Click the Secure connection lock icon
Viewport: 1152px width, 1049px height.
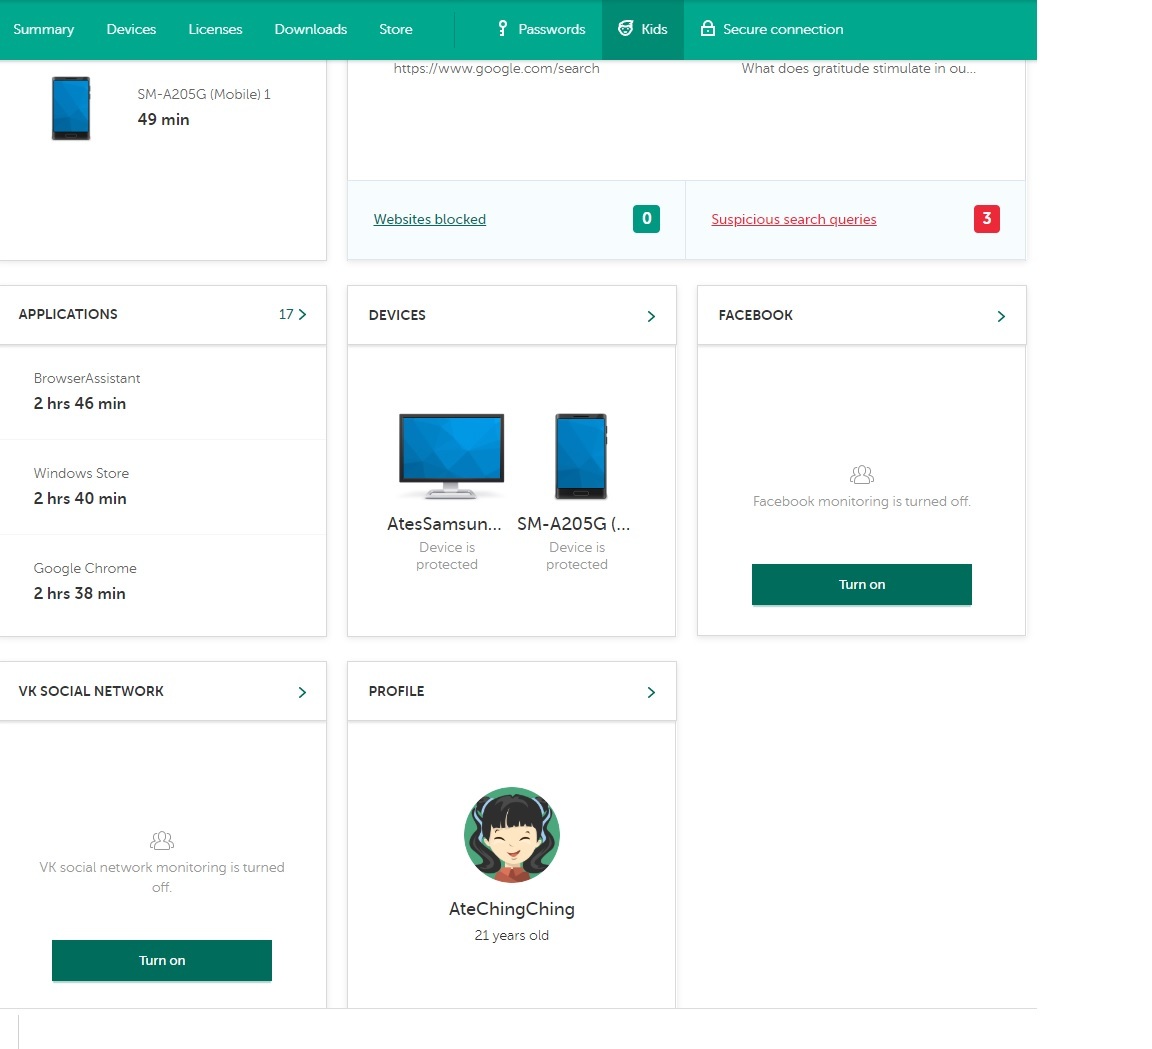[708, 29]
